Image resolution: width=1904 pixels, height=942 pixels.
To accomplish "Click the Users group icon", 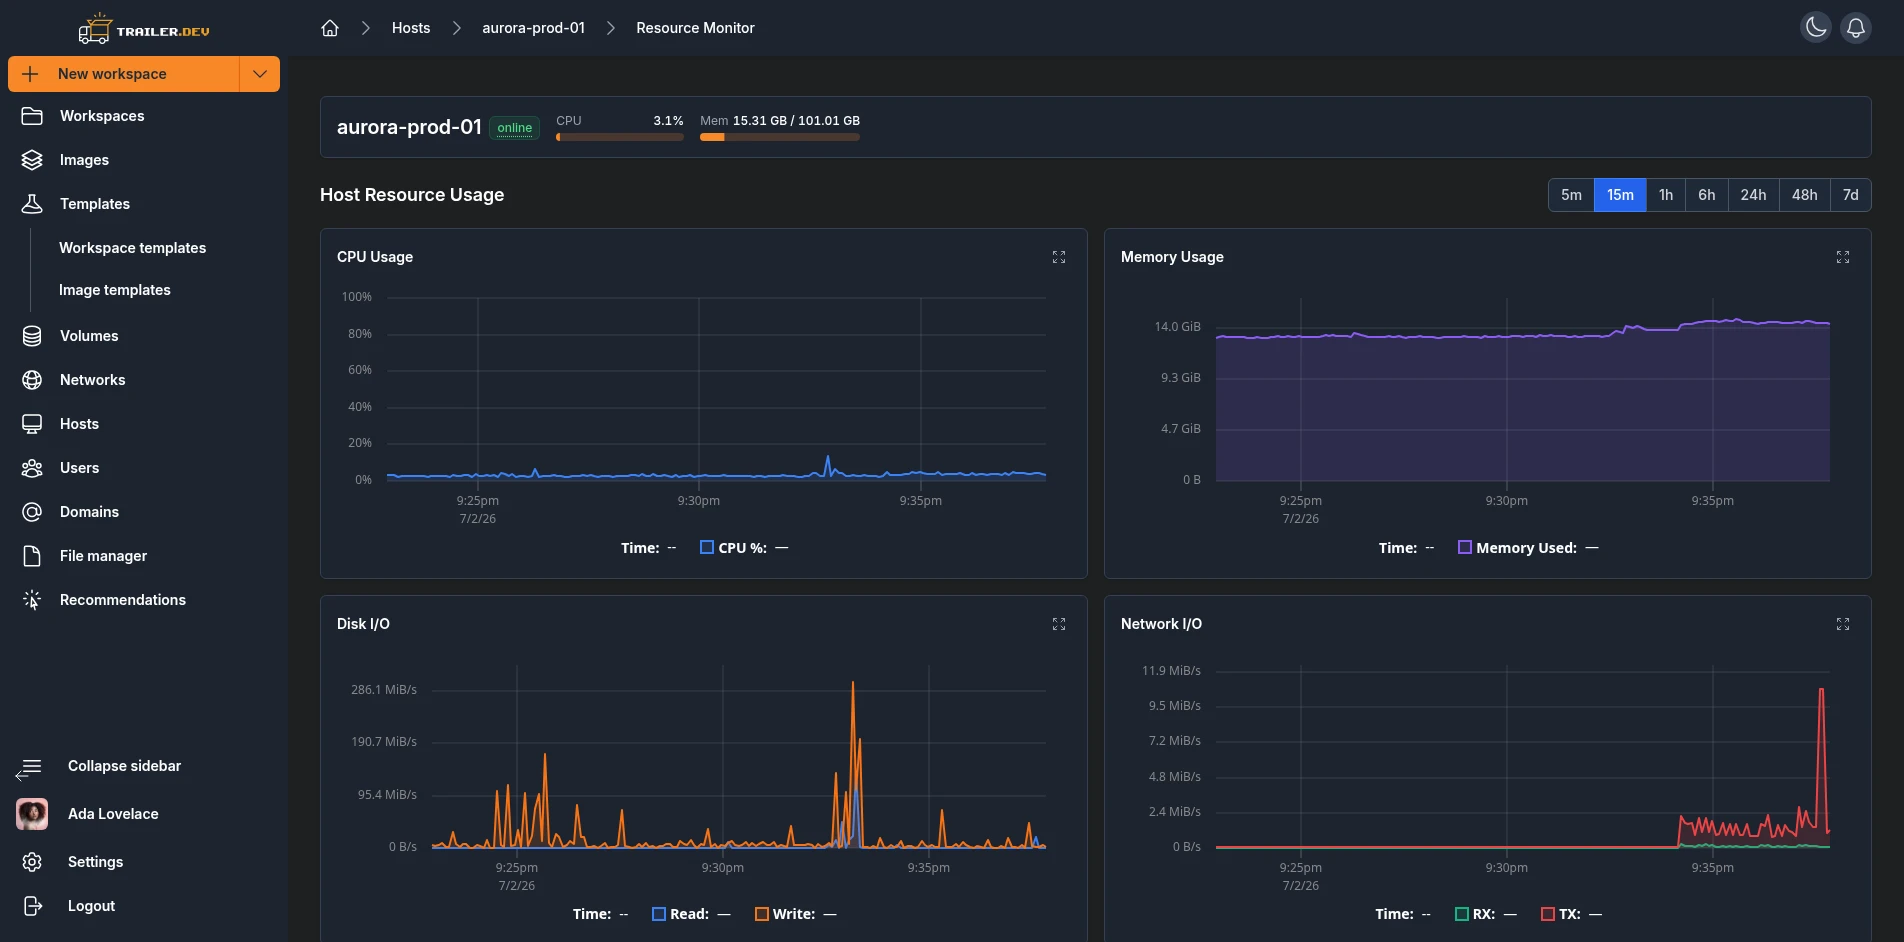I will [32, 468].
